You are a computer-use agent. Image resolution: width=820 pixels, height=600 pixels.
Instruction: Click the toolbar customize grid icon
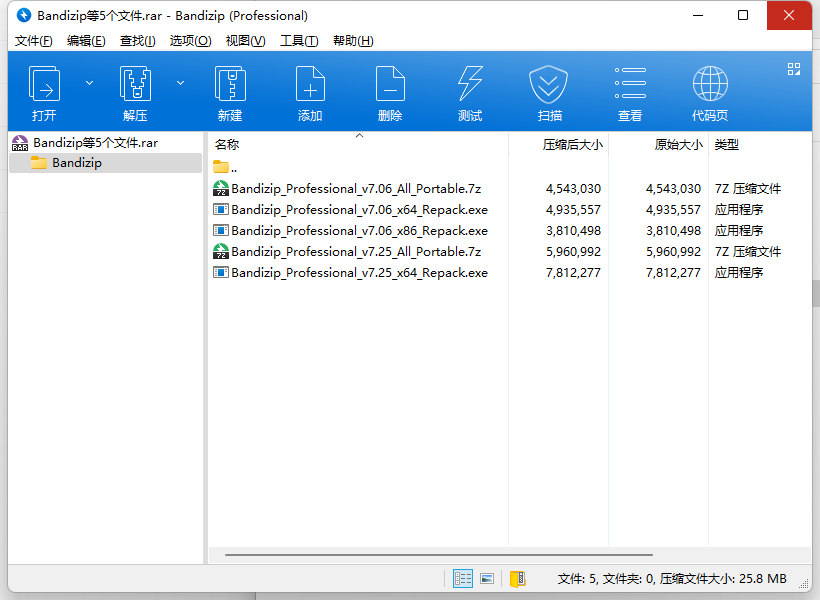point(794,69)
